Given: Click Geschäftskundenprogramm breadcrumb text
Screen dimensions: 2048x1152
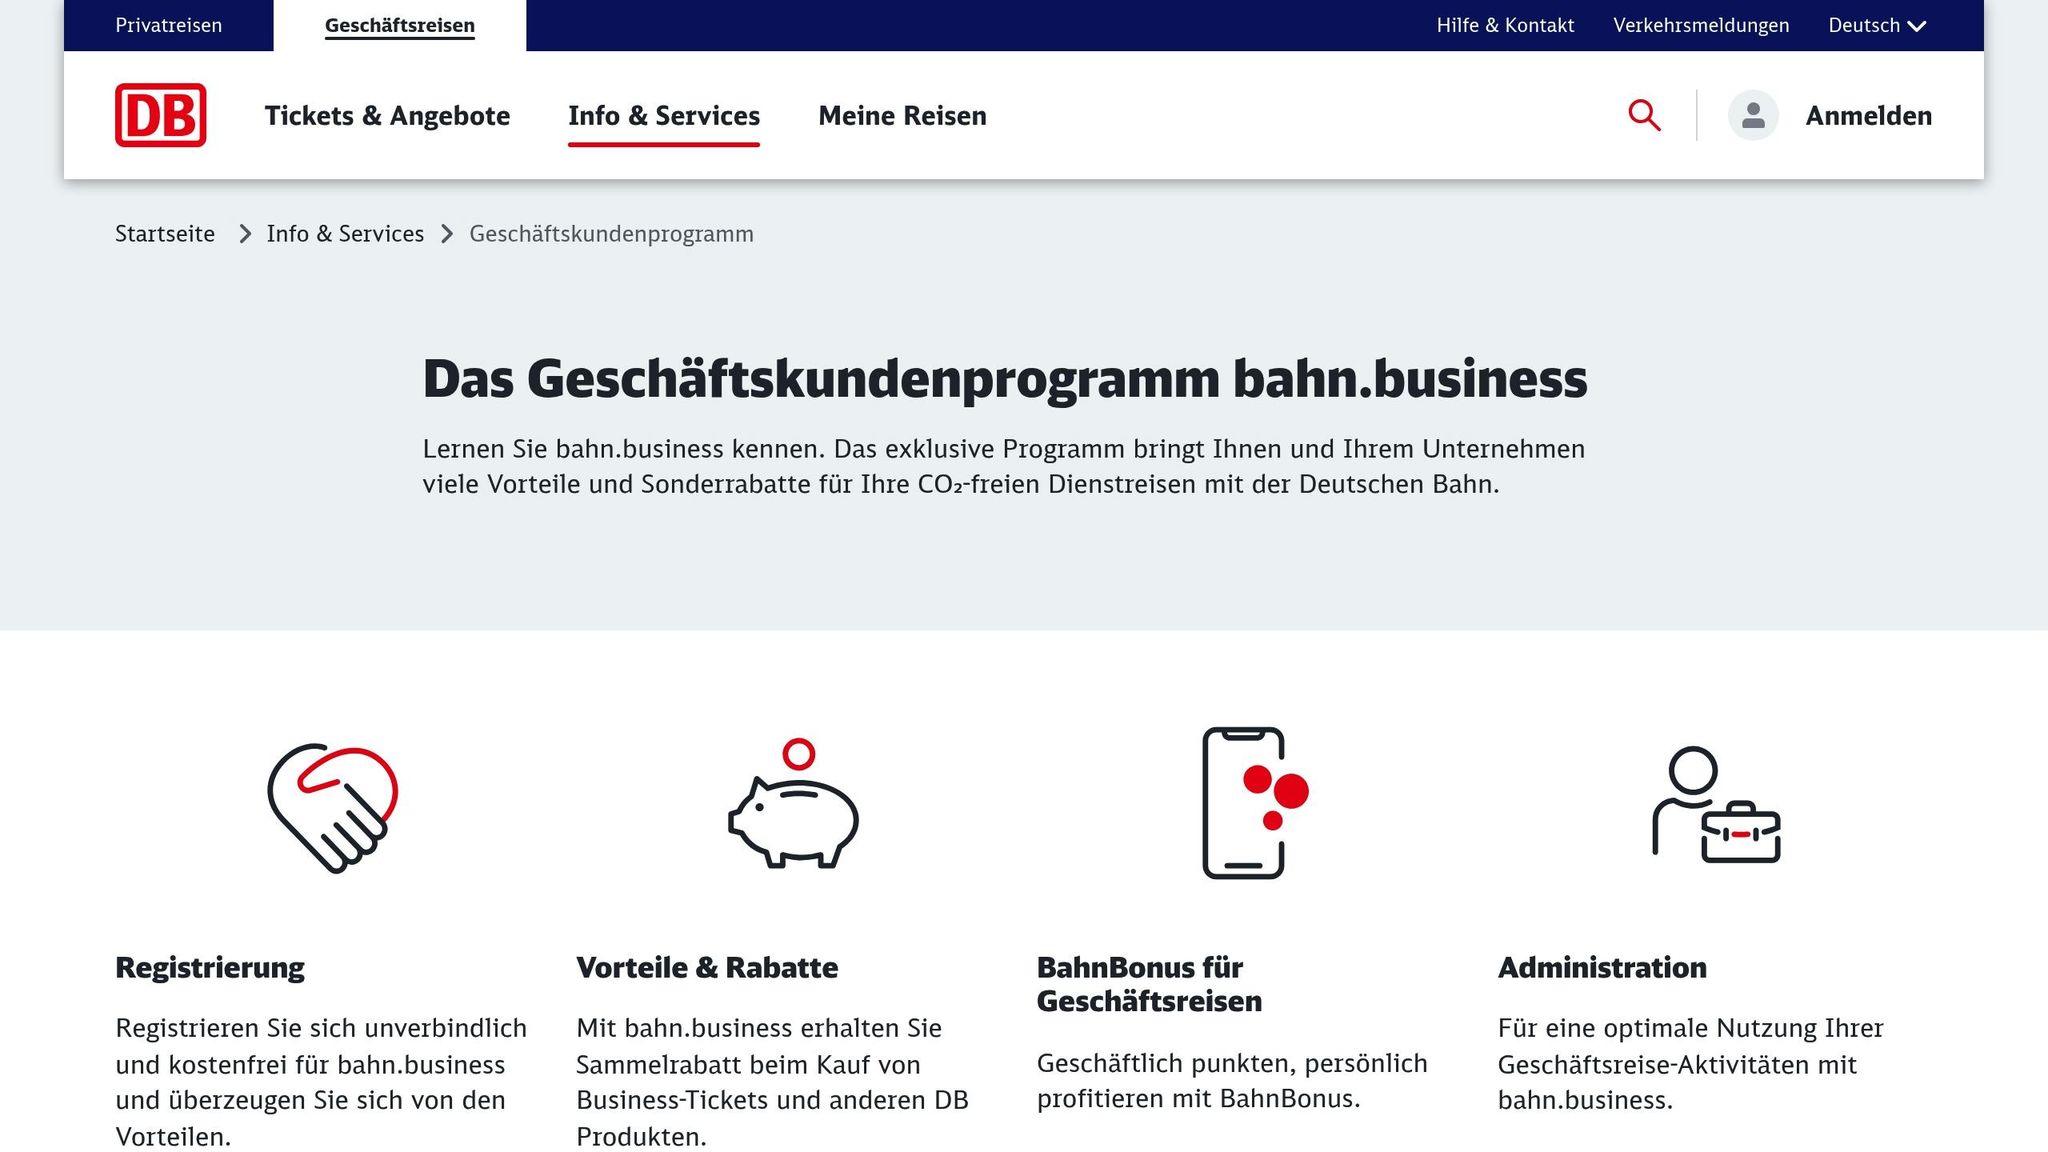Looking at the screenshot, I should point(611,234).
